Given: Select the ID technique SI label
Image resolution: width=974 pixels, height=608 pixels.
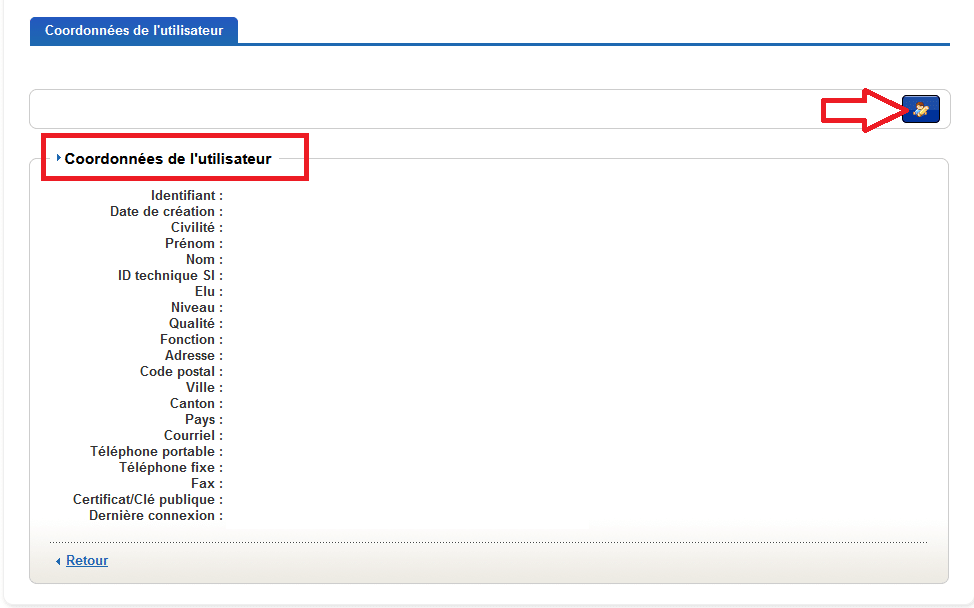Looking at the screenshot, I should click(170, 275).
